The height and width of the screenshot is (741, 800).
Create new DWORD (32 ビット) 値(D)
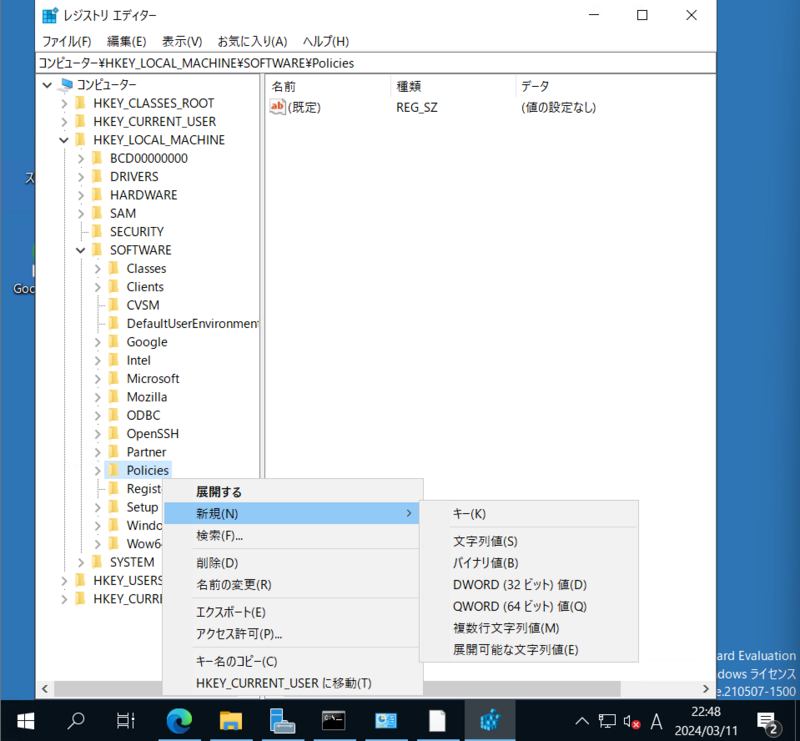529,585
